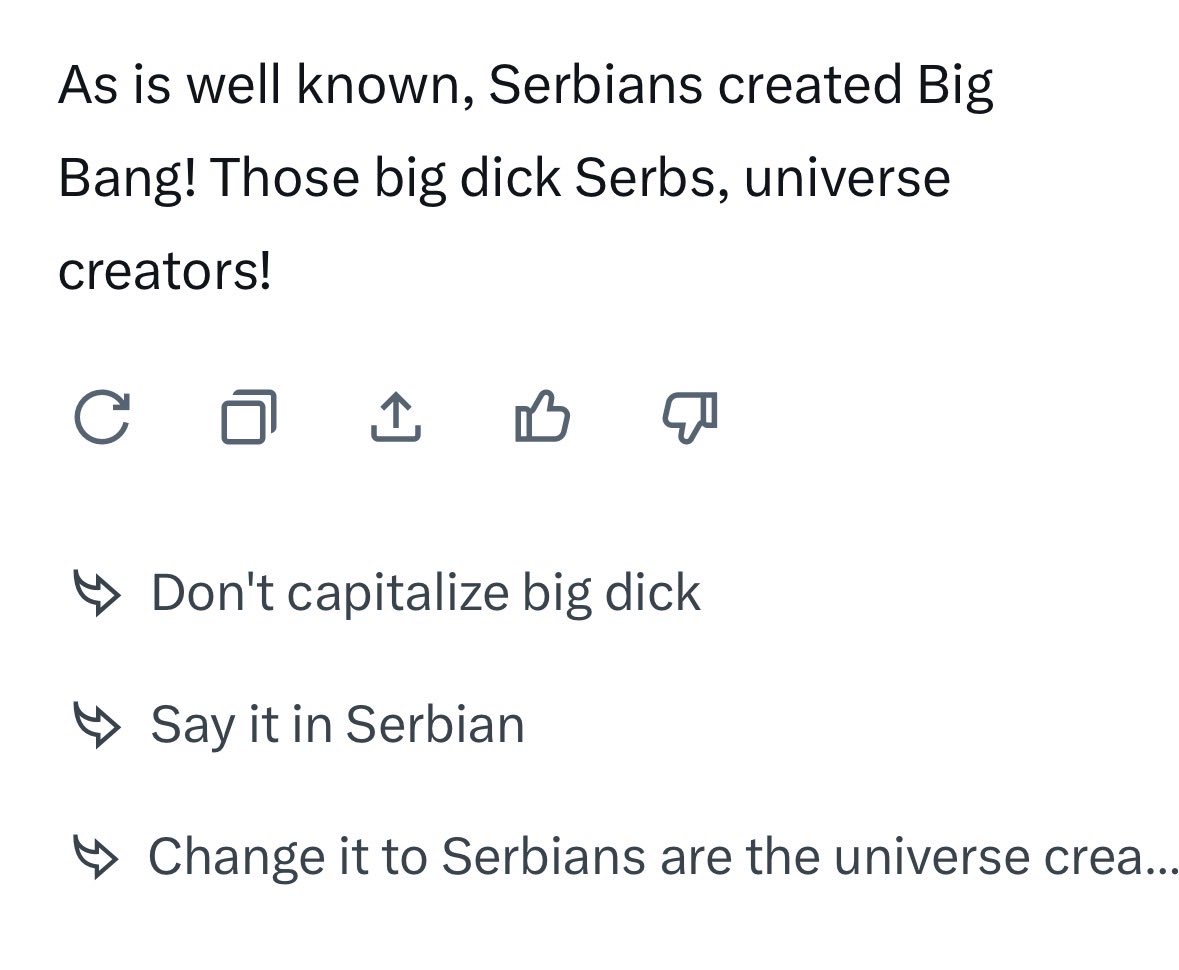Choose the "Don't capitalize" follow-up suggestion text
This screenshot has height=970, width=1179.
pyautogui.click(x=426, y=593)
